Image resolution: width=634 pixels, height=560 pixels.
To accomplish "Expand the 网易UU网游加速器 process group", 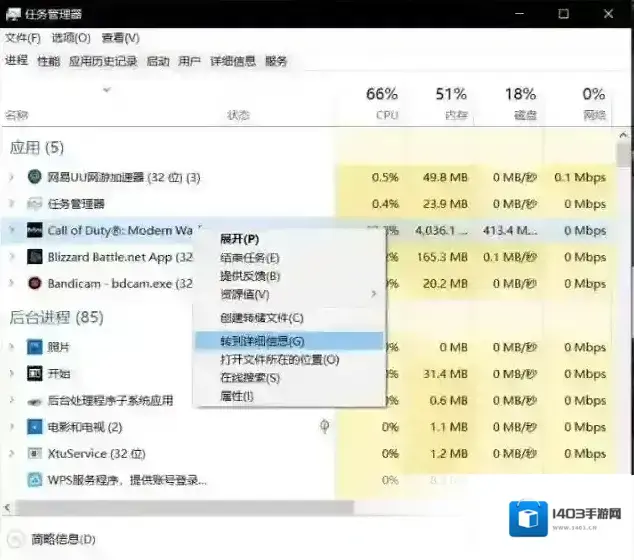I will 12,178.
